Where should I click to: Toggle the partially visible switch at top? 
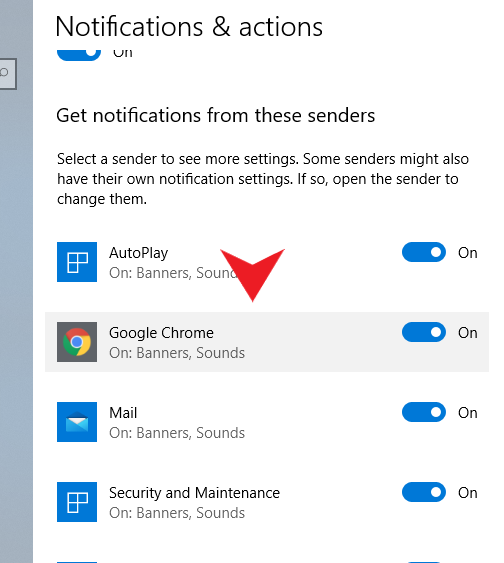tap(79, 55)
